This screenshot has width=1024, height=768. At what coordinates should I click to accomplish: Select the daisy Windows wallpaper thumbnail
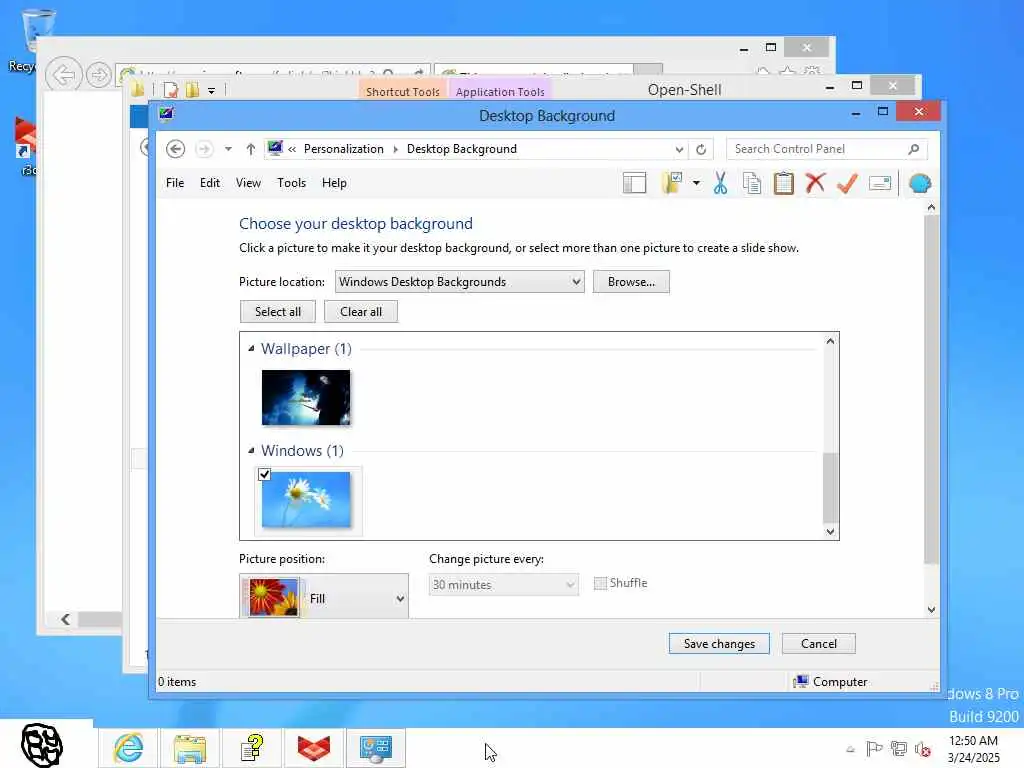306,502
